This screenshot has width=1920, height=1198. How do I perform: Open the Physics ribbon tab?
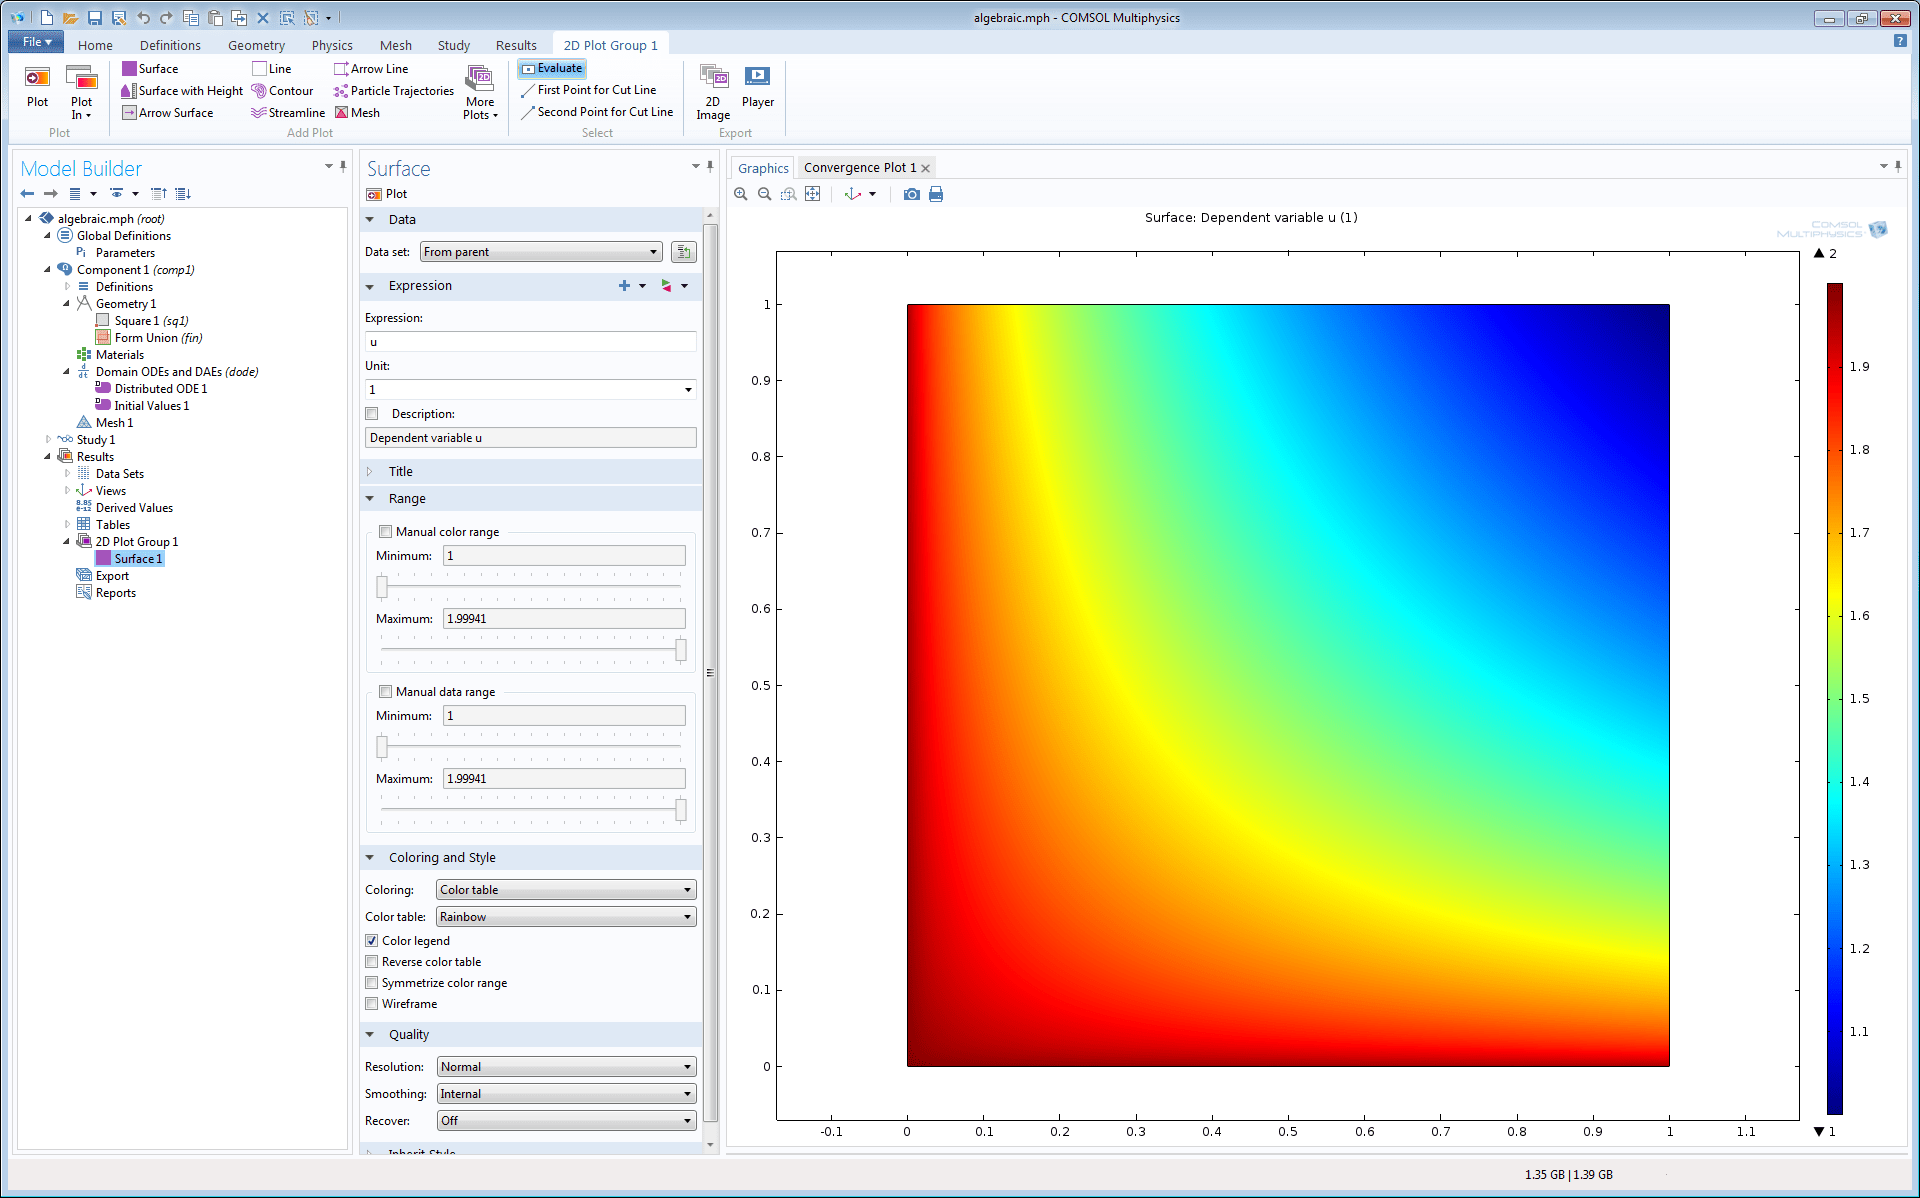pos(332,45)
